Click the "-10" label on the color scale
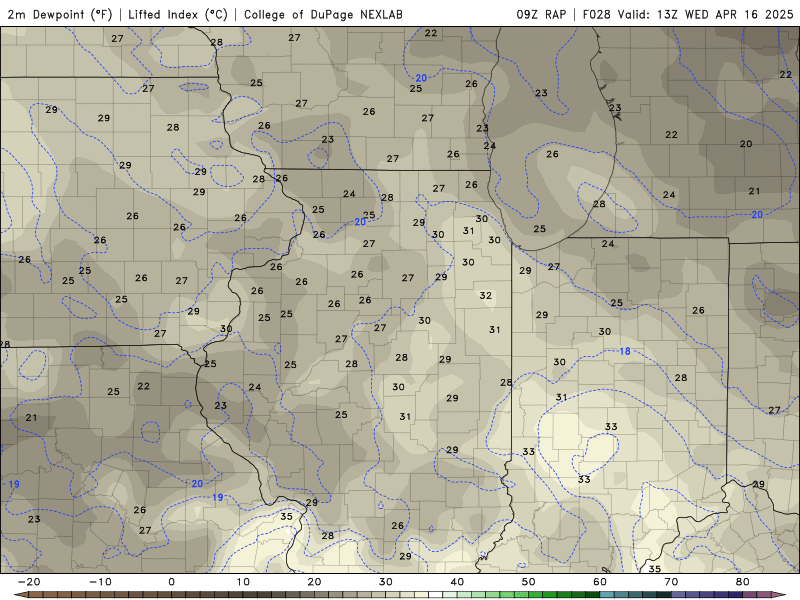Screen dimensions: 800x600 (100, 582)
